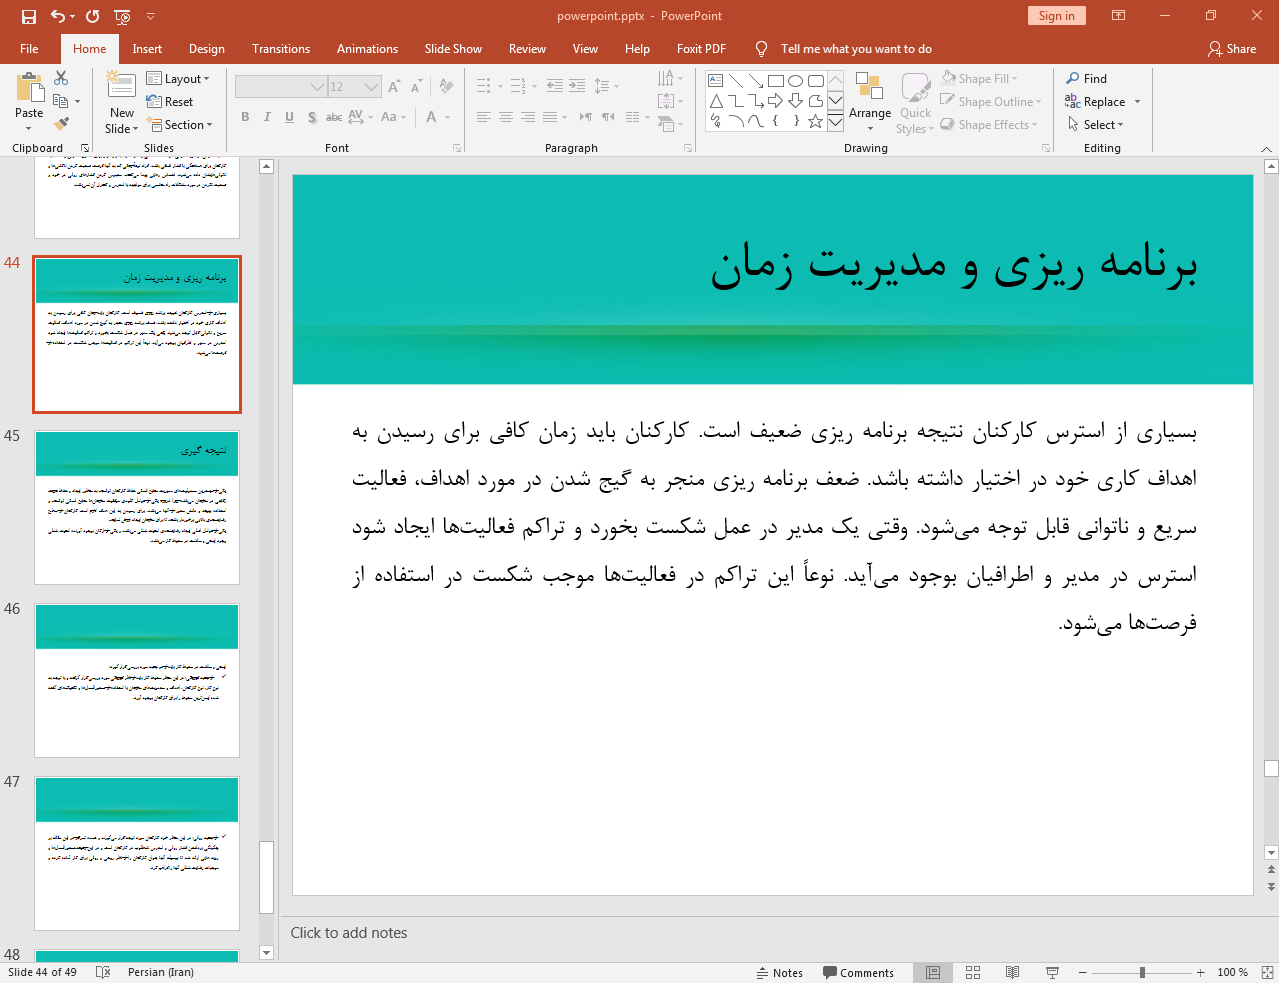Image resolution: width=1279 pixels, height=983 pixels.
Task: Clear all formatting icon
Action: (447, 87)
